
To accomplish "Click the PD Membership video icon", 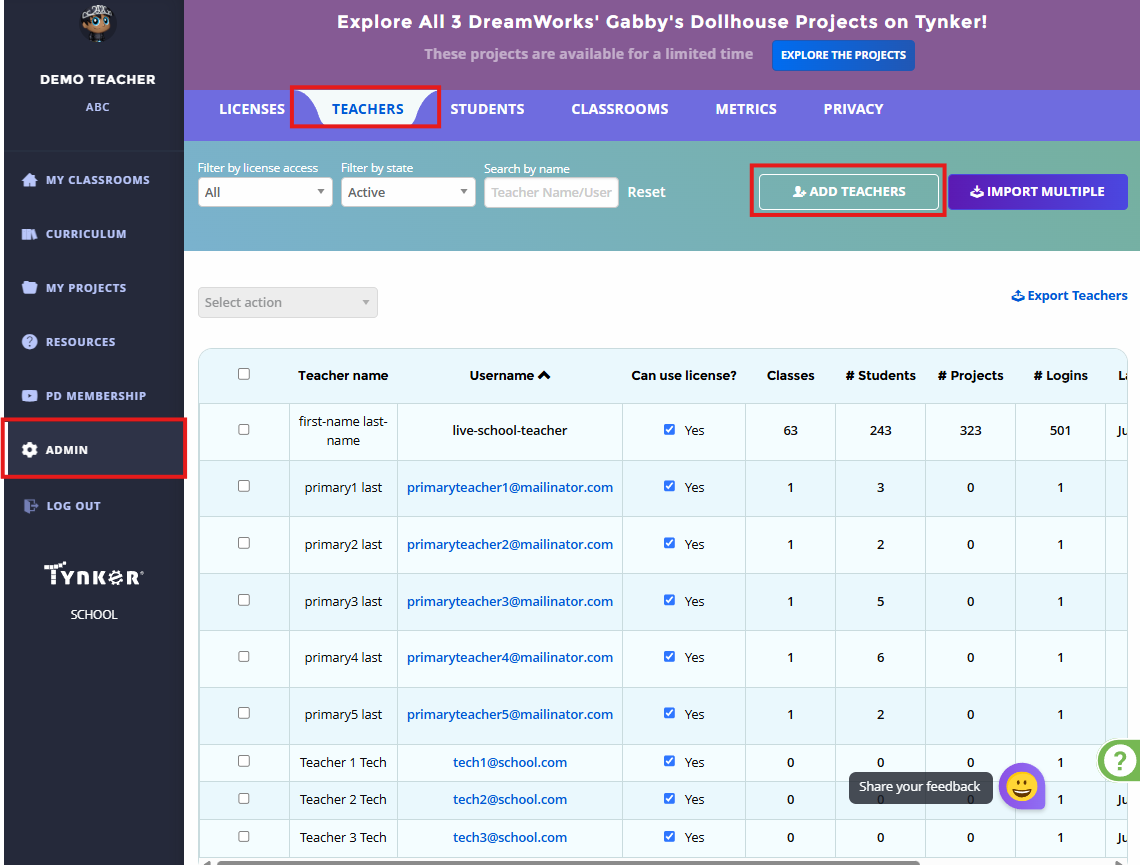I will click(x=29, y=395).
